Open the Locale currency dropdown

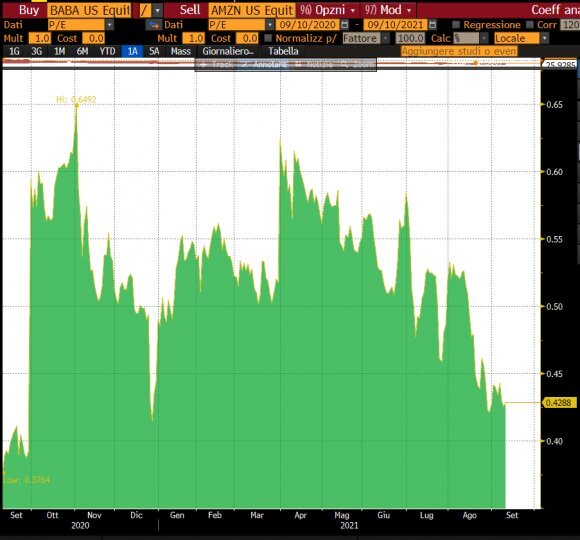pyautogui.click(x=544, y=38)
